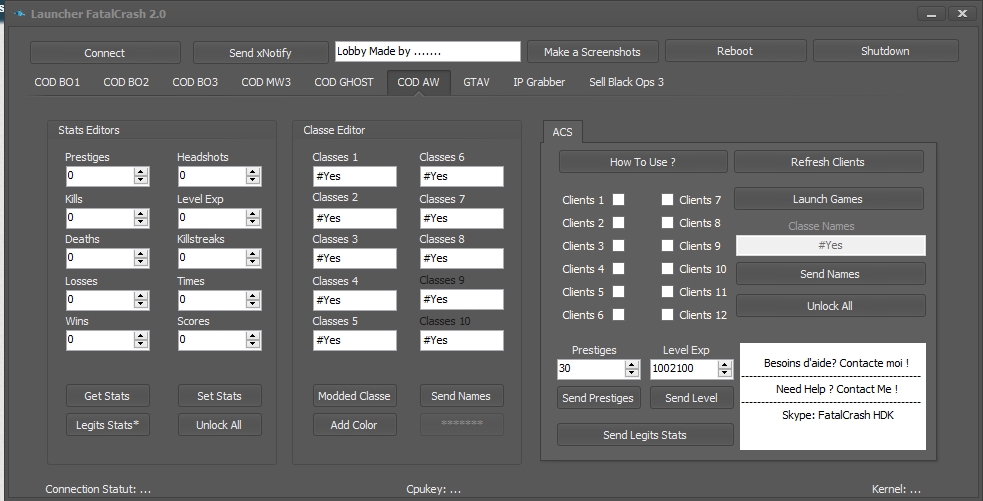Decrease the Deaths spinner value
The width and height of the screenshot is (983, 501).
[x=141, y=263]
